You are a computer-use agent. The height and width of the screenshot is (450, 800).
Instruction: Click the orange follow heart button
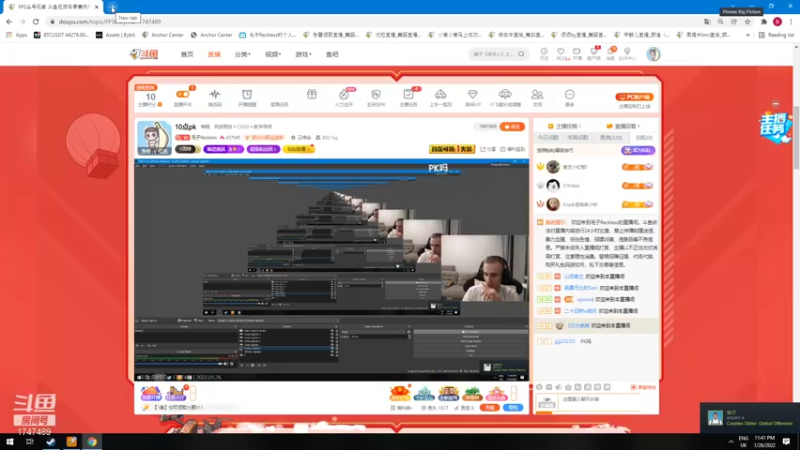tap(512, 127)
